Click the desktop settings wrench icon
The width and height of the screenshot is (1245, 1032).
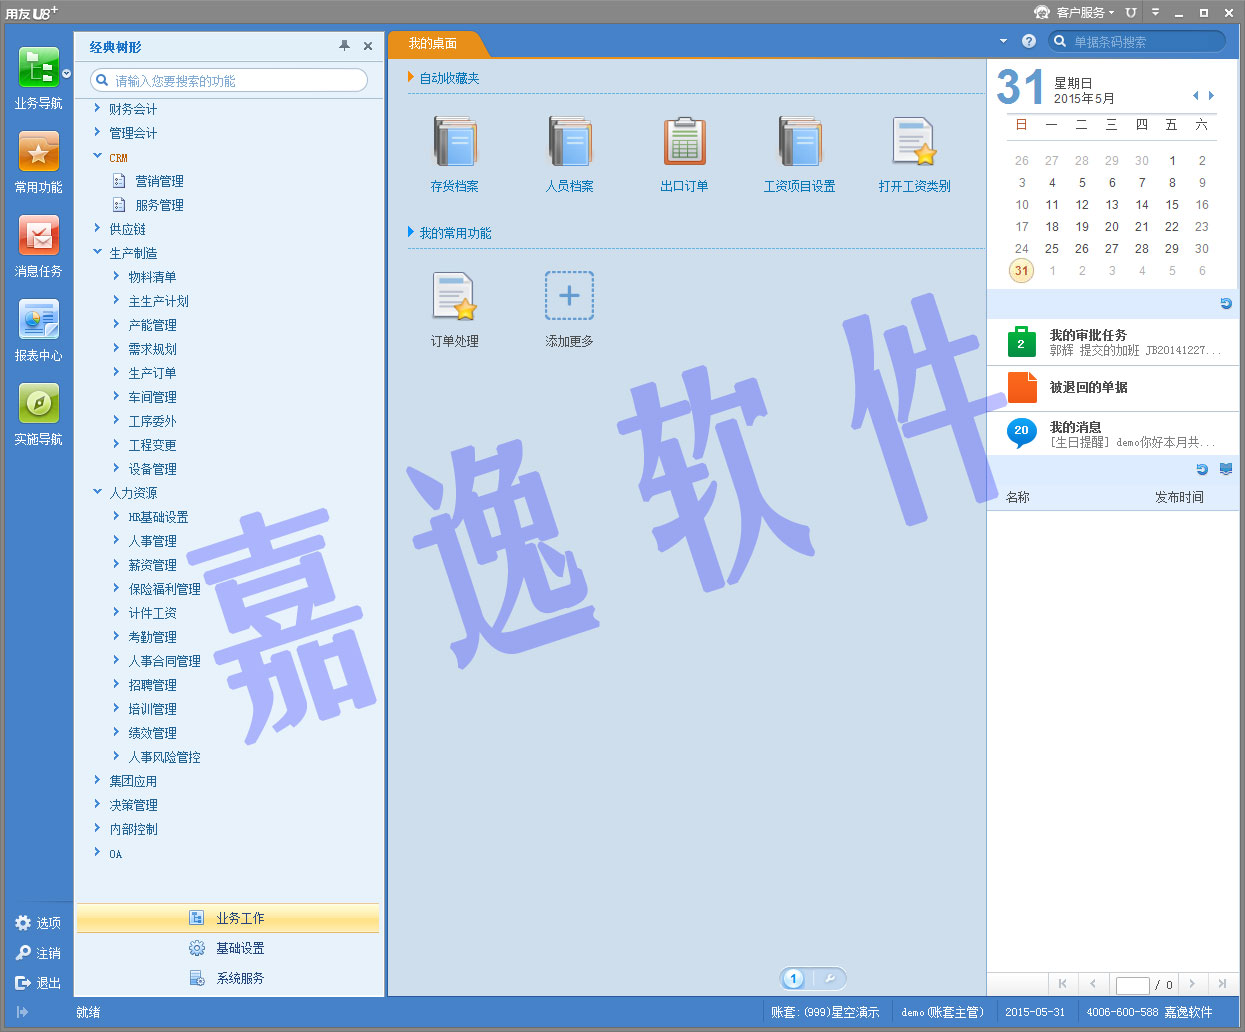click(831, 979)
